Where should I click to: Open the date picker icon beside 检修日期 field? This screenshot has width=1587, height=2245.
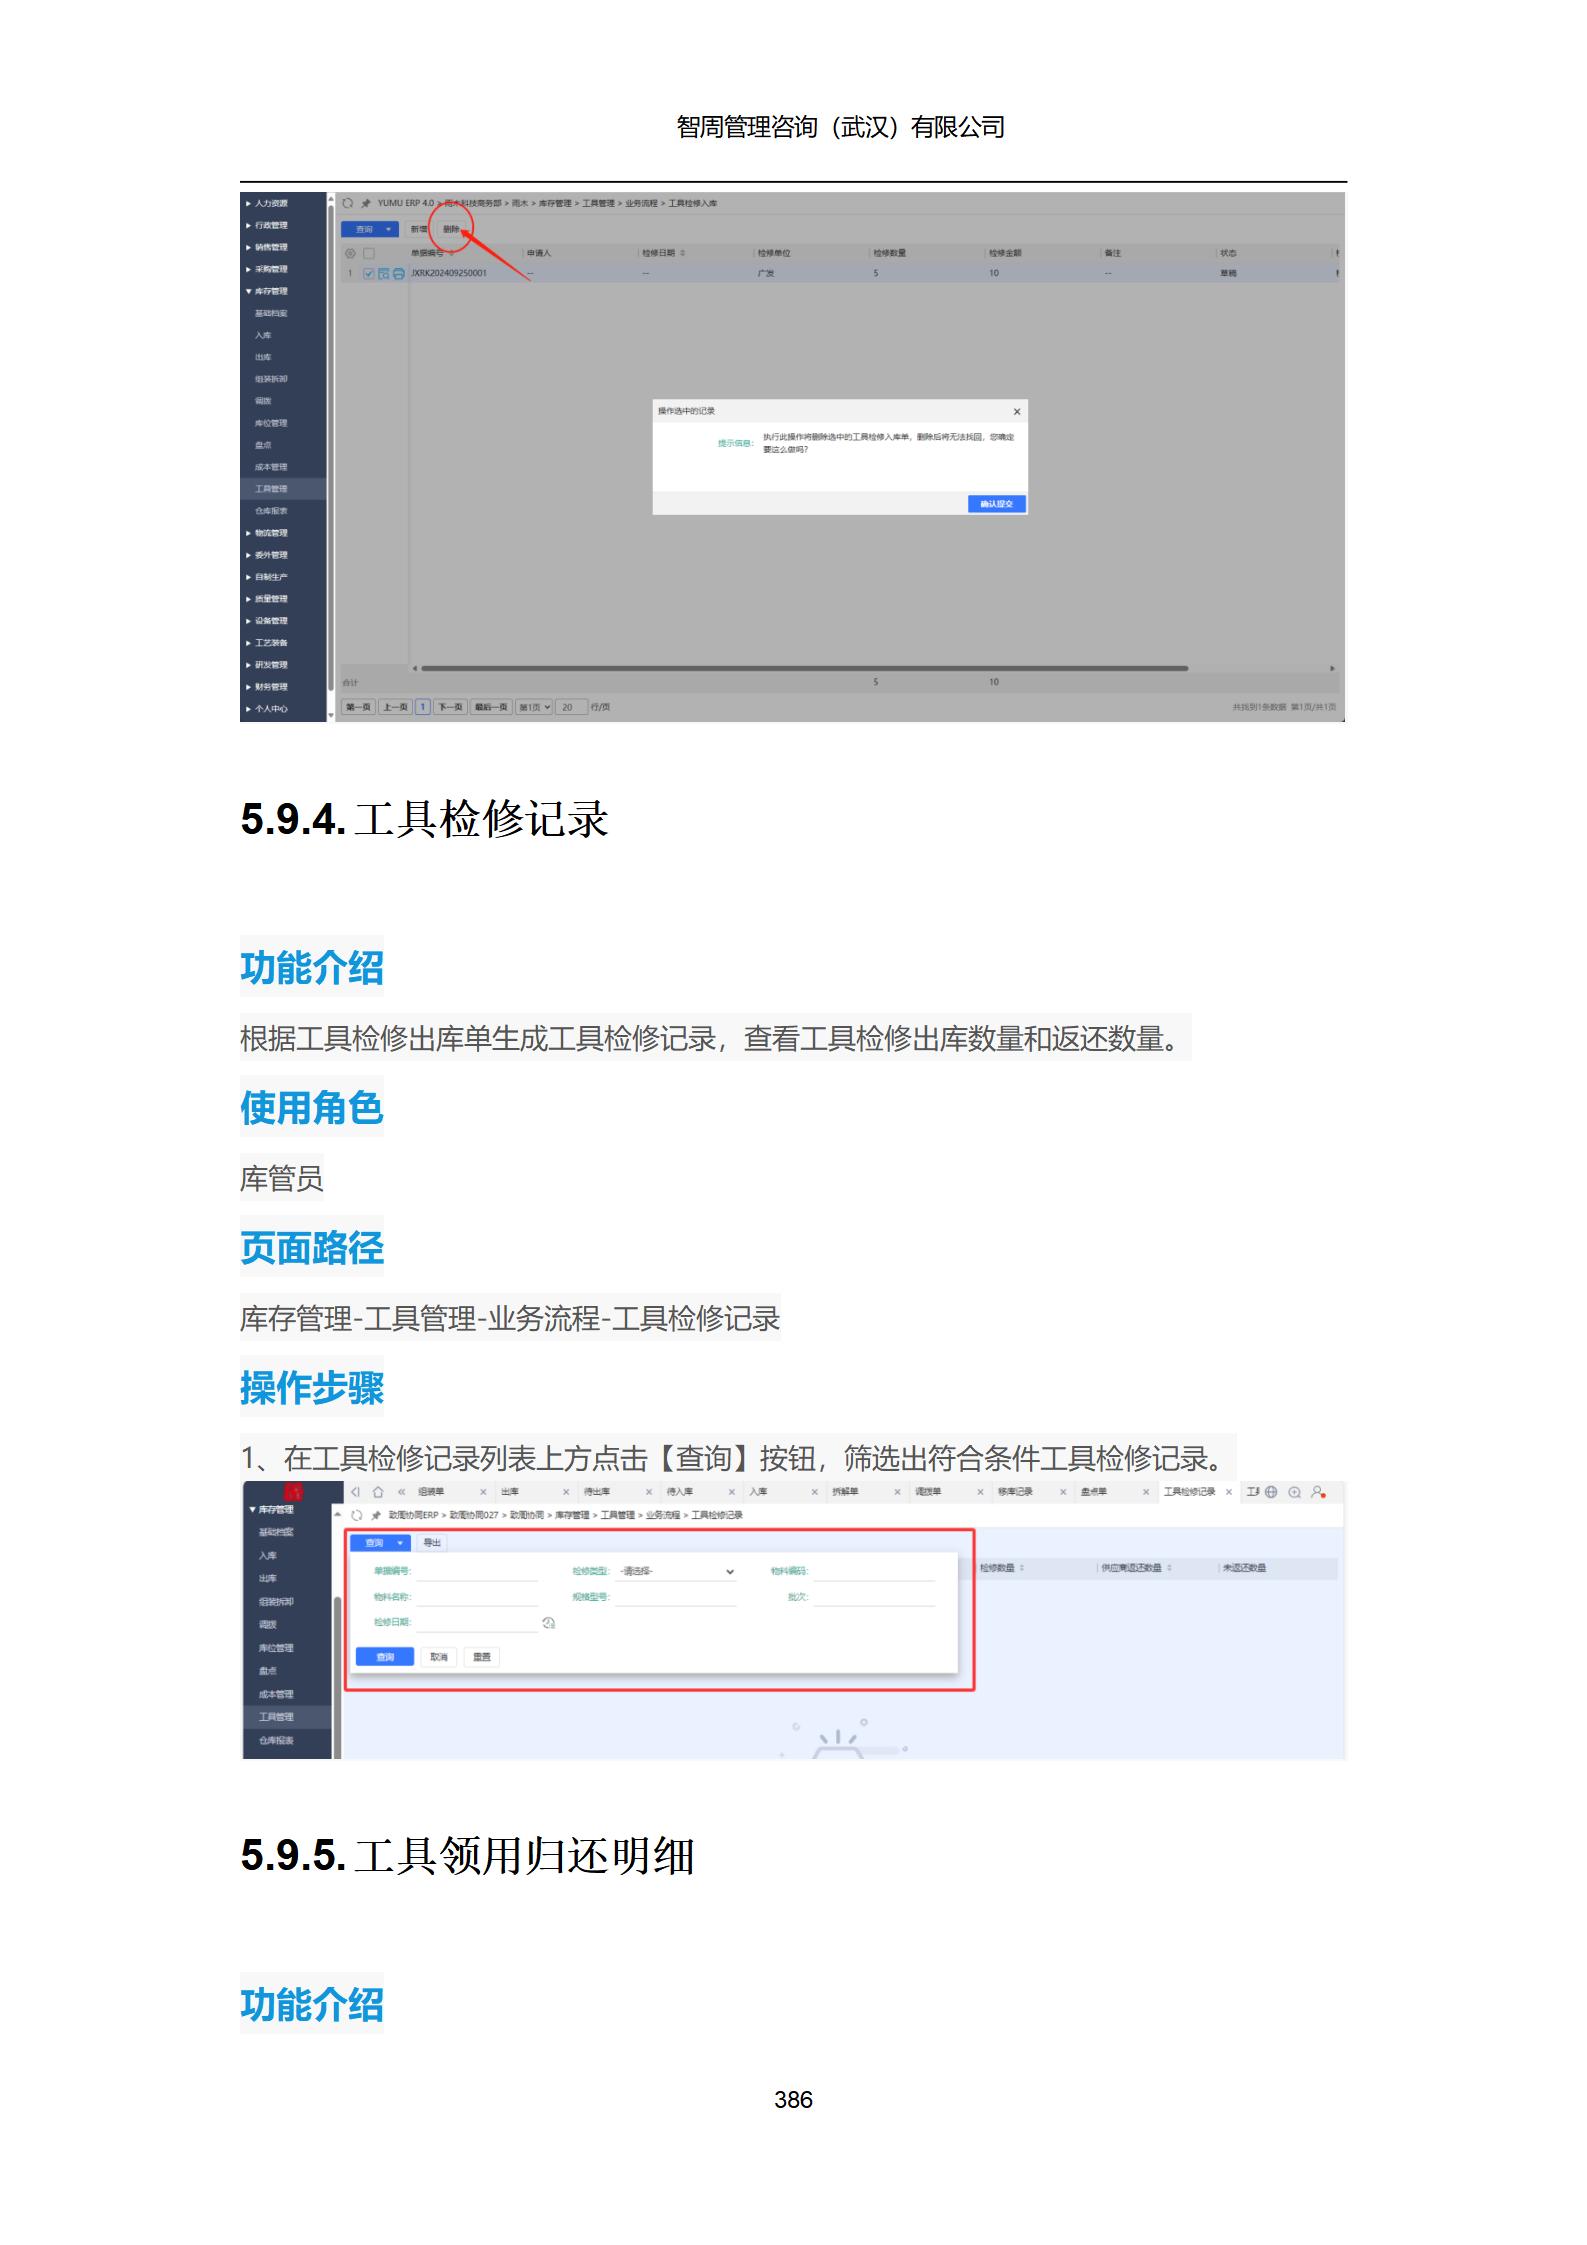coord(548,1623)
